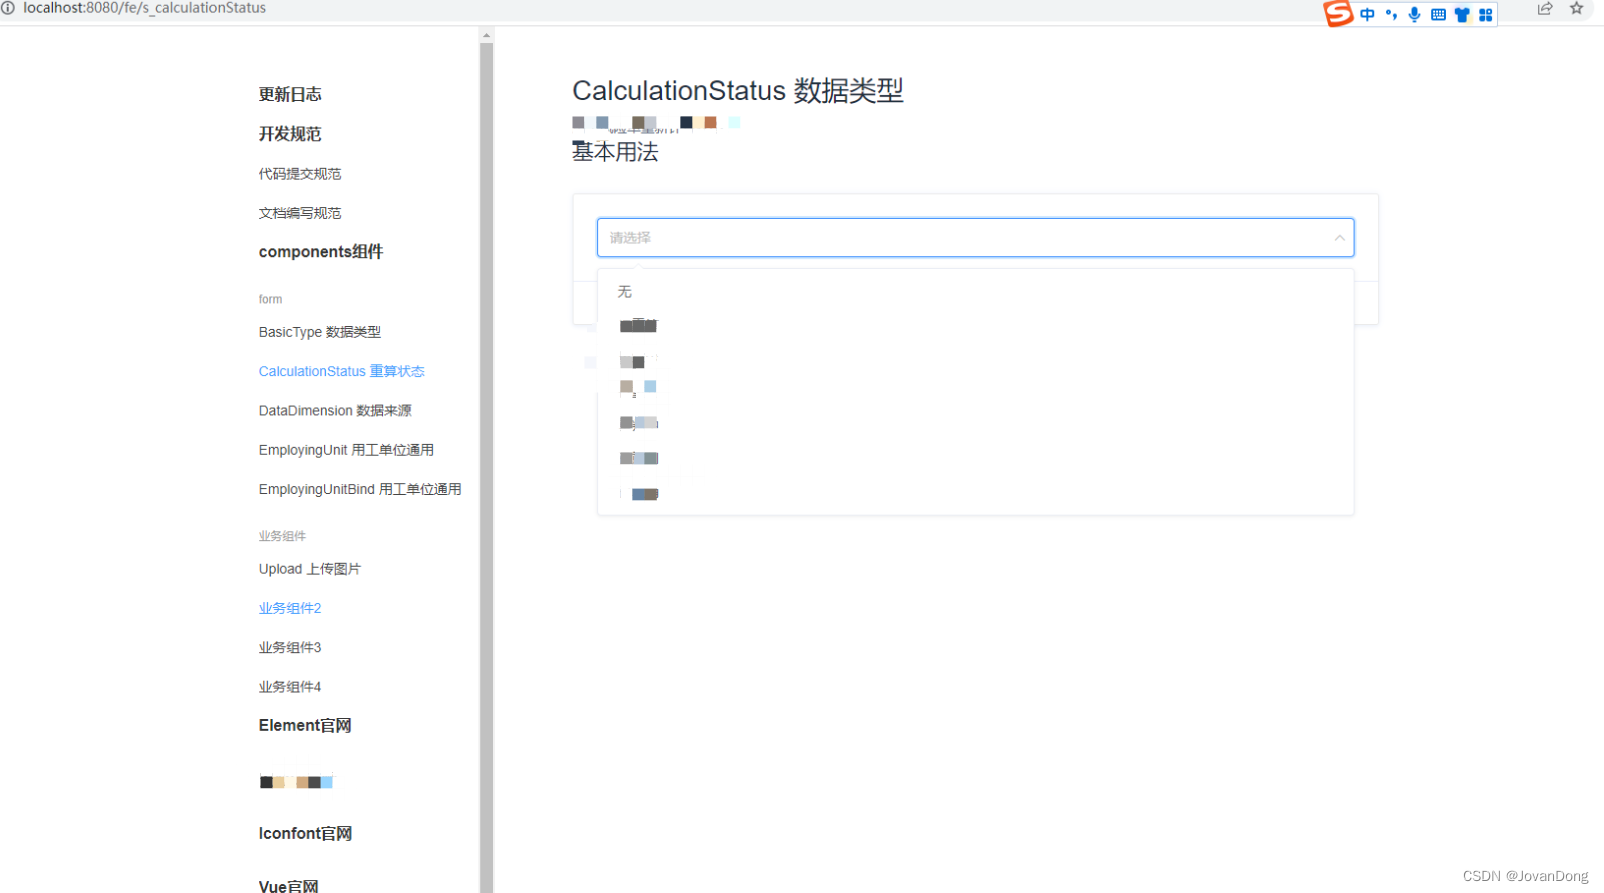Visit Vue官网 link
The height and width of the screenshot is (893, 1604).
289,885
